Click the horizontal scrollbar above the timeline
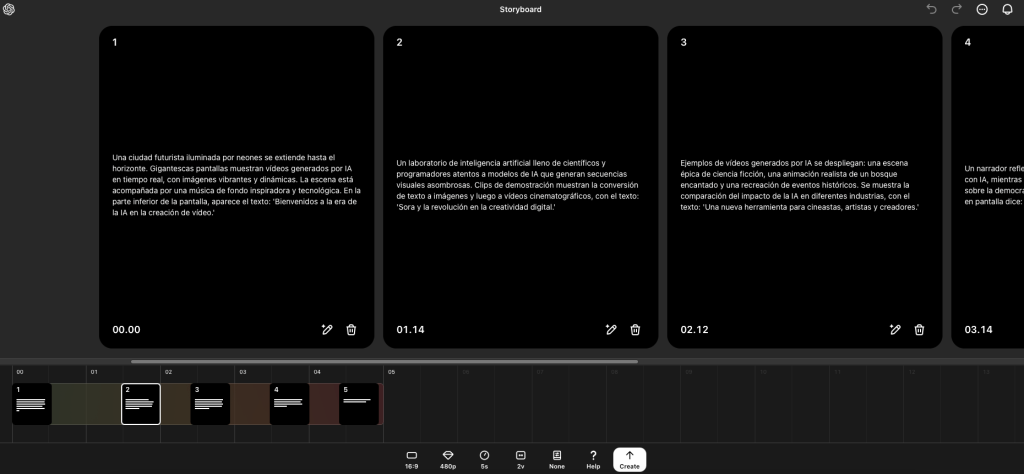Image resolution: width=1024 pixels, height=474 pixels. (384, 361)
